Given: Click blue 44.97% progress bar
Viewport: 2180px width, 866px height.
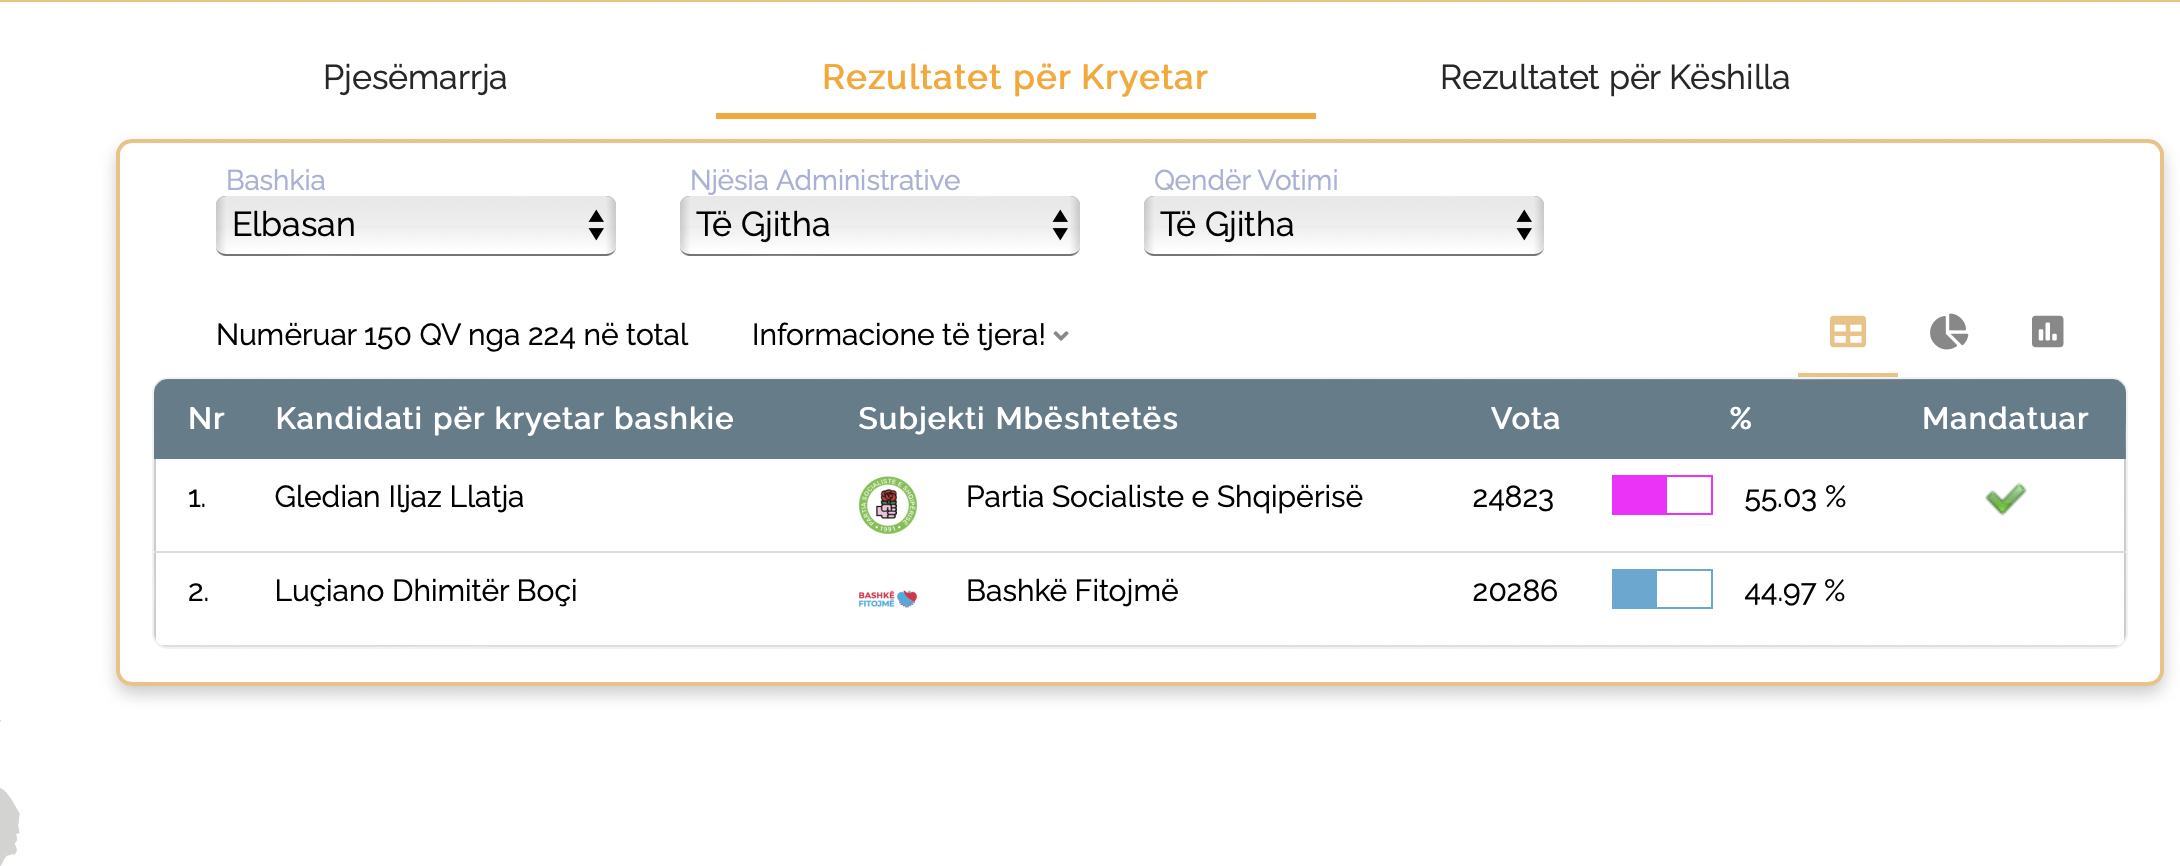Looking at the screenshot, I should tap(1662, 589).
